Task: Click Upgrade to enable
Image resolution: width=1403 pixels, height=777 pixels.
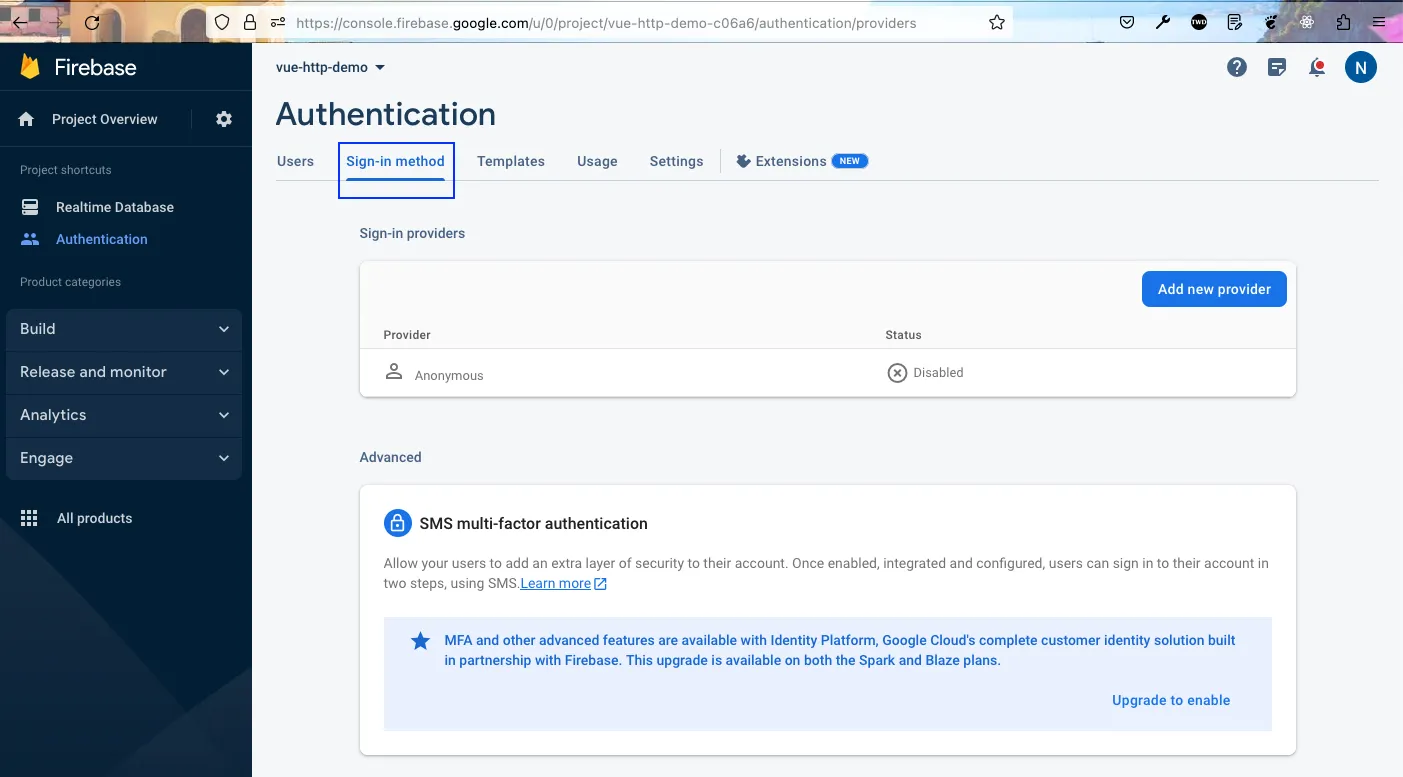Action: click(1171, 700)
